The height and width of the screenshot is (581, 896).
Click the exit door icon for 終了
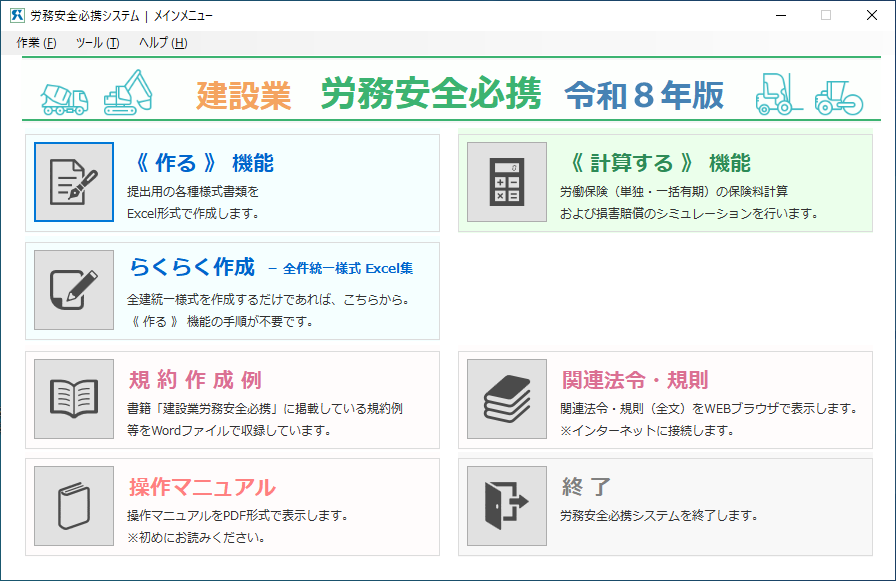(507, 506)
